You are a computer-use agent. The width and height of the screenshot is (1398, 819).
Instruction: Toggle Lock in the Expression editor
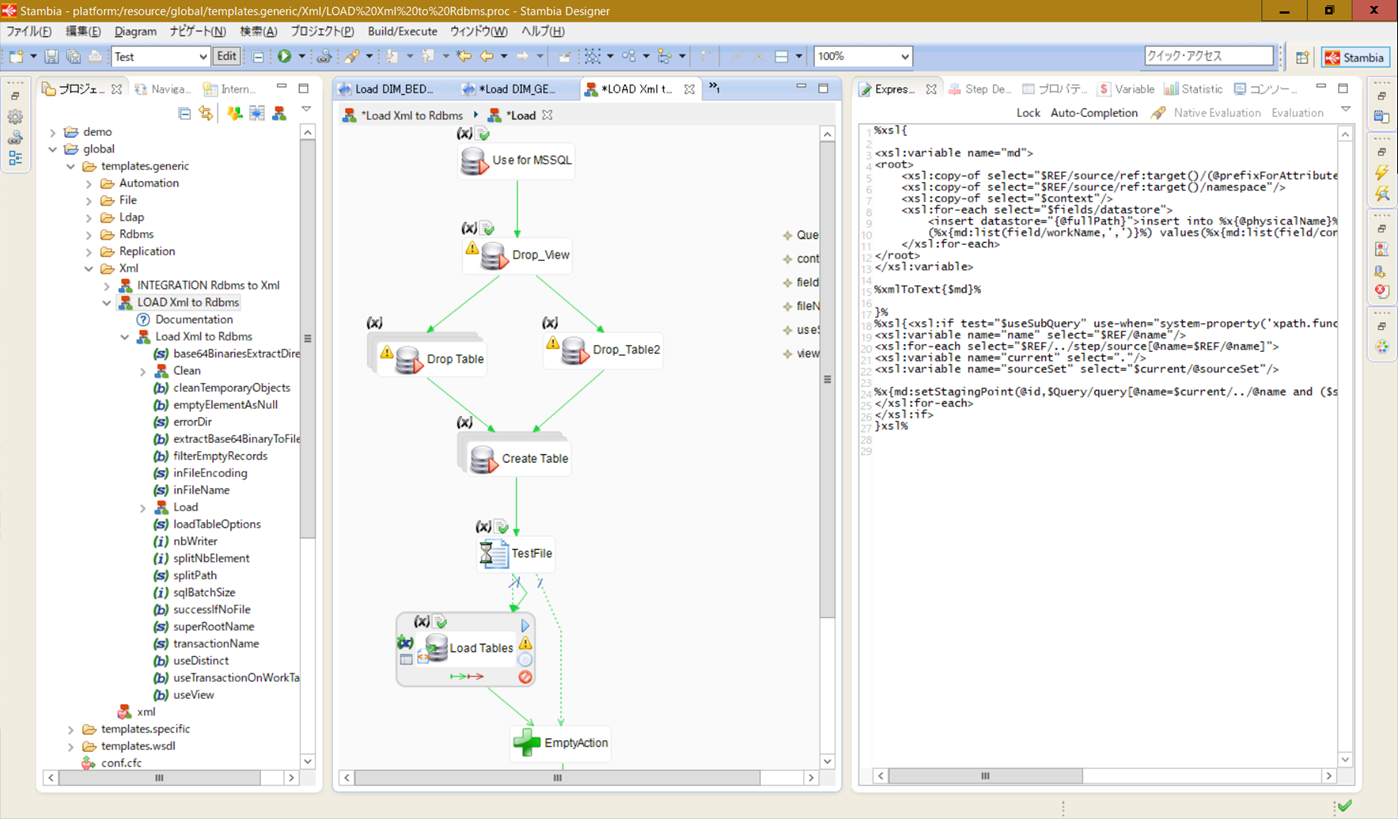[1028, 113]
